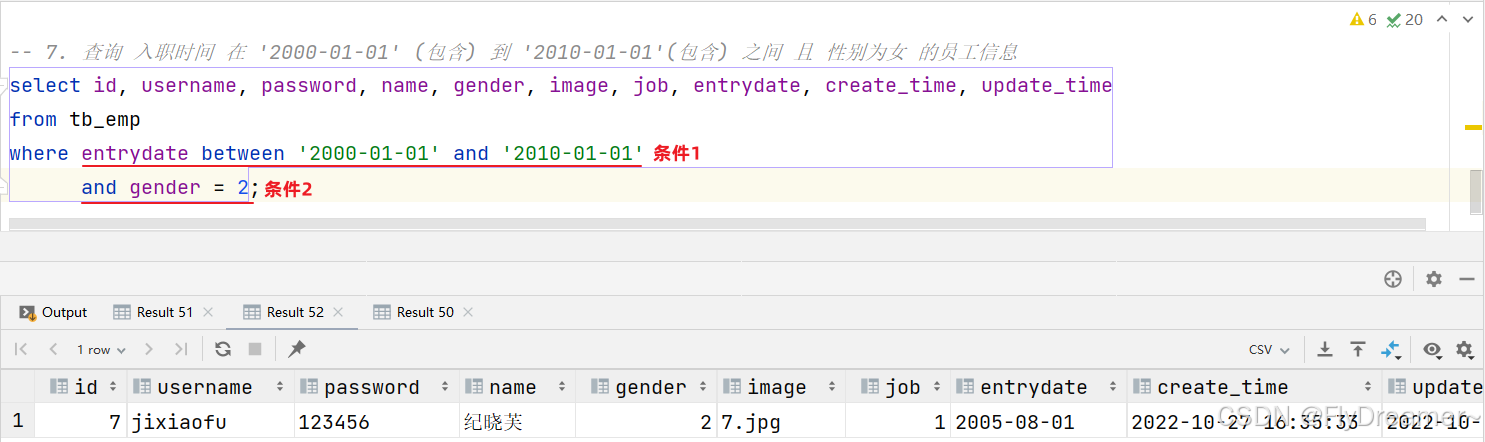The height and width of the screenshot is (442, 1485).
Task: Select the job column header
Action: coord(898,387)
